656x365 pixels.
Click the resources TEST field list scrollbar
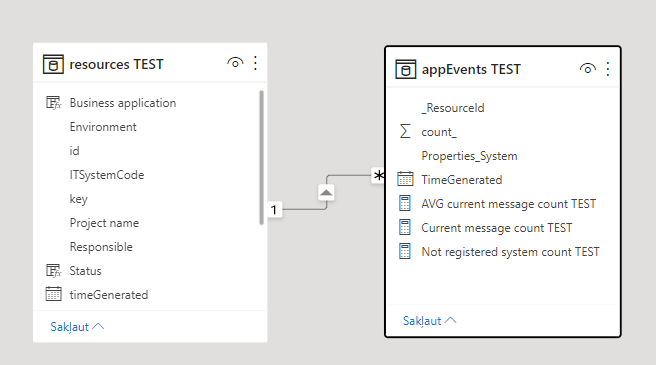pyautogui.click(x=261, y=157)
